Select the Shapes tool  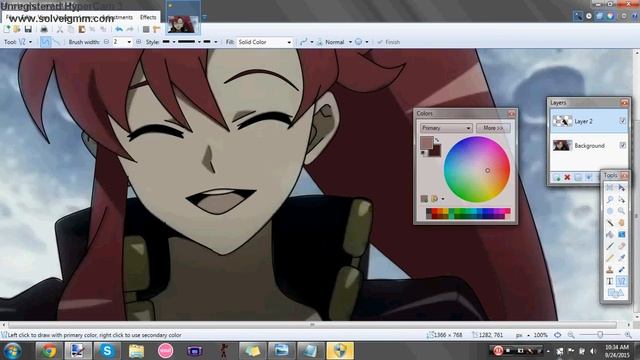(616, 293)
